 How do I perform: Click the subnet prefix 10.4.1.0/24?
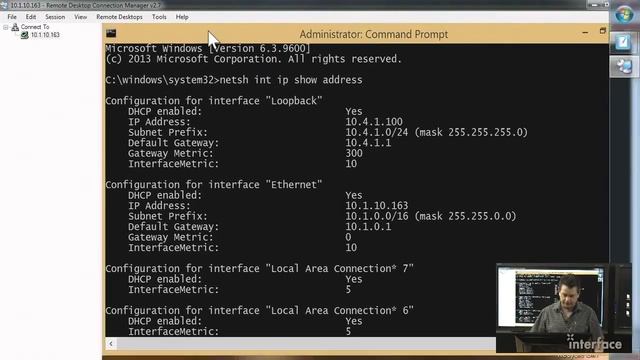pyautogui.click(x=377, y=132)
